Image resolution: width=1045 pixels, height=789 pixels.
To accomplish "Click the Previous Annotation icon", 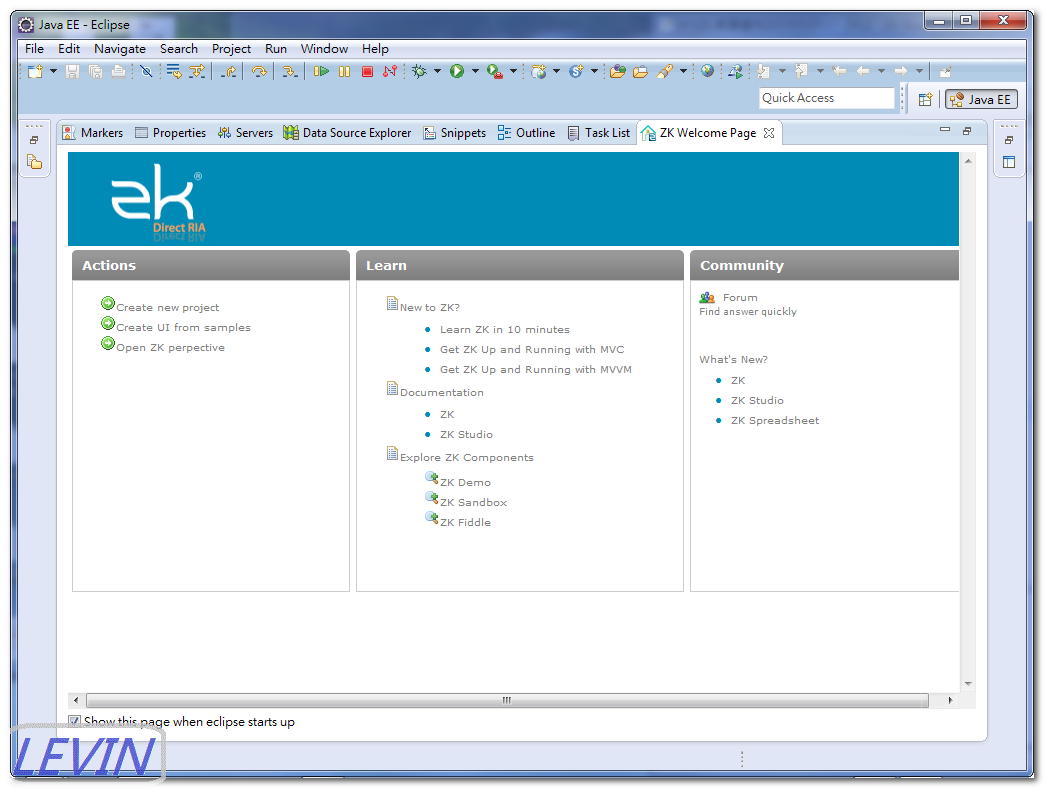I will [801, 71].
